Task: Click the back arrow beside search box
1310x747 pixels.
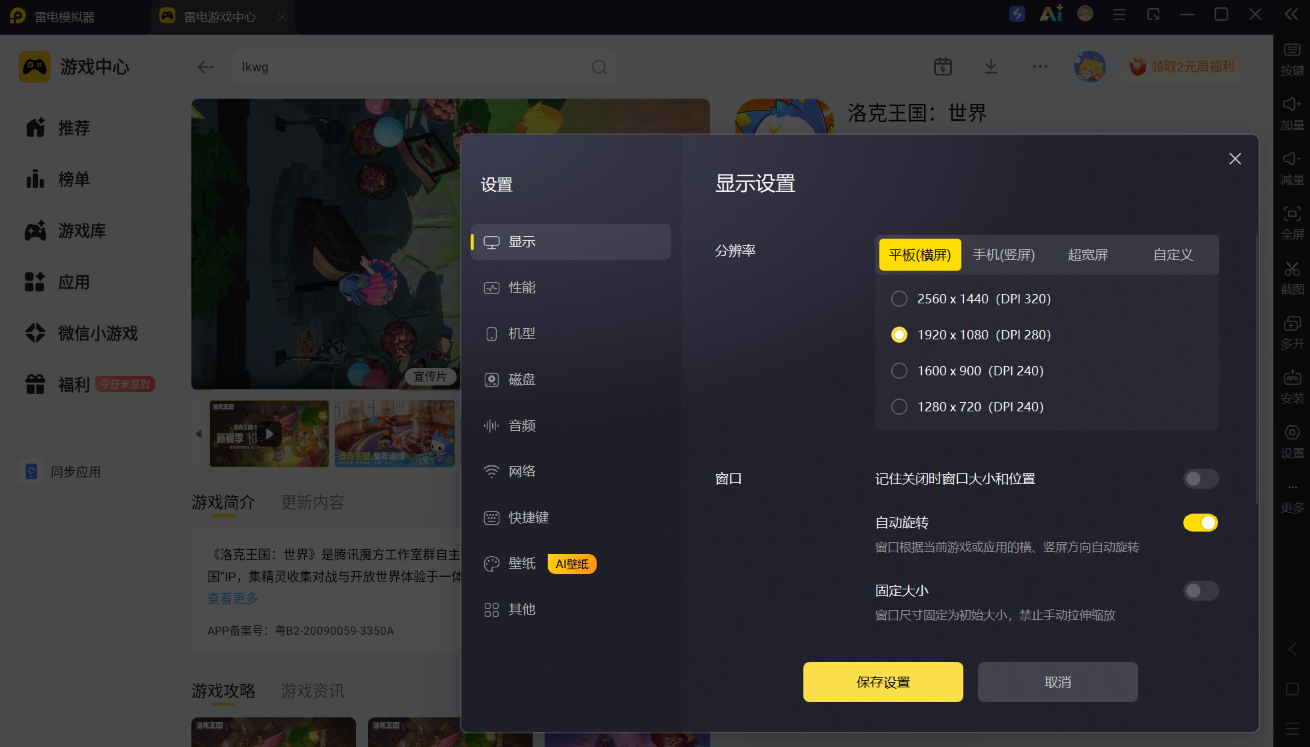Action: (x=206, y=67)
